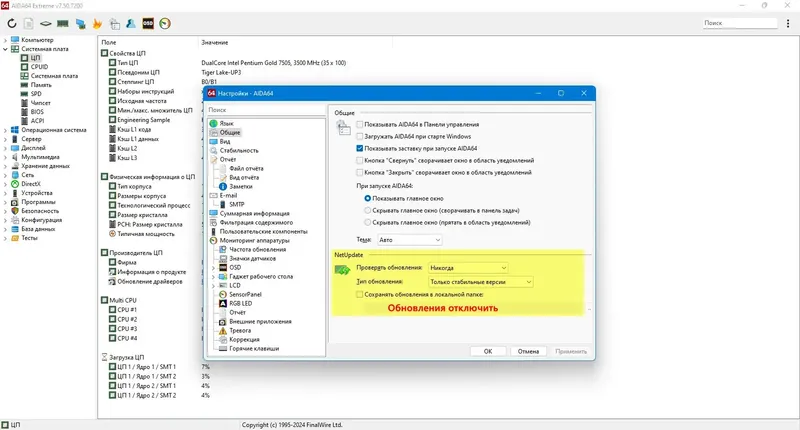Open Горячие клавиши settings page
This screenshot has height=430, width=800.
[254, 348]
